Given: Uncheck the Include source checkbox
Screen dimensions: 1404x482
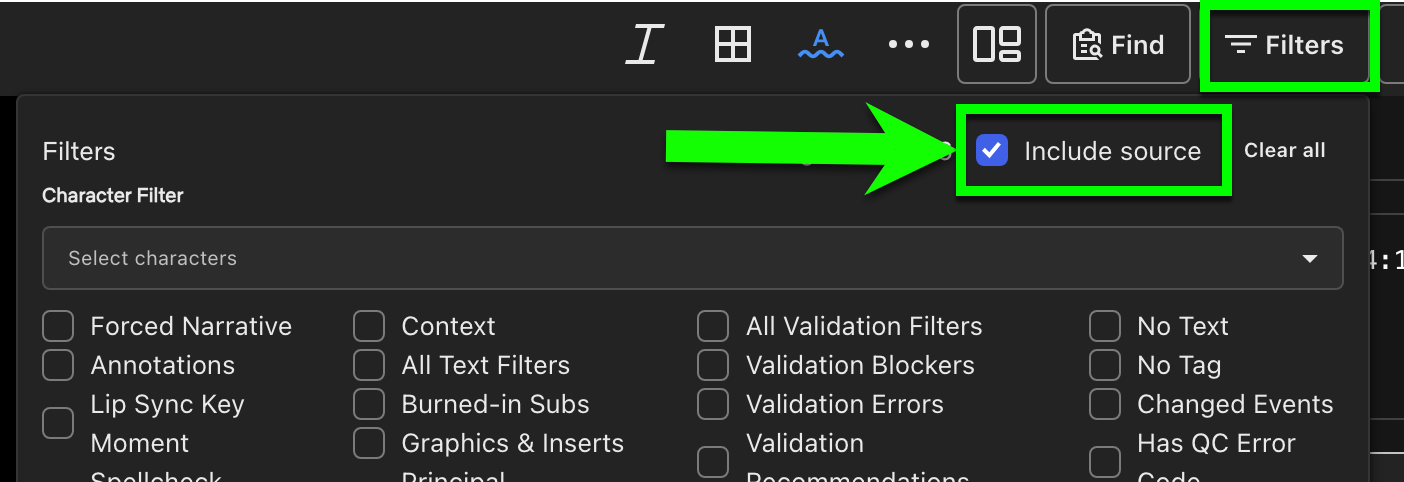Looking at the screenshot, I should [x=992, y=151].
